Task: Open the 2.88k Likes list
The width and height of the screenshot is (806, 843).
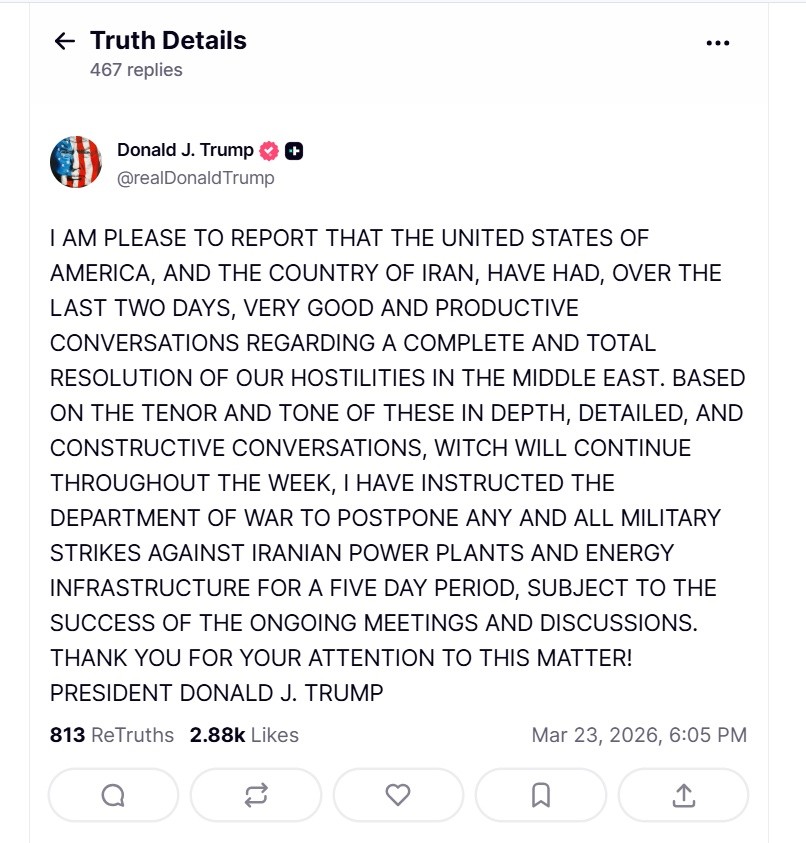Action: 244,734
